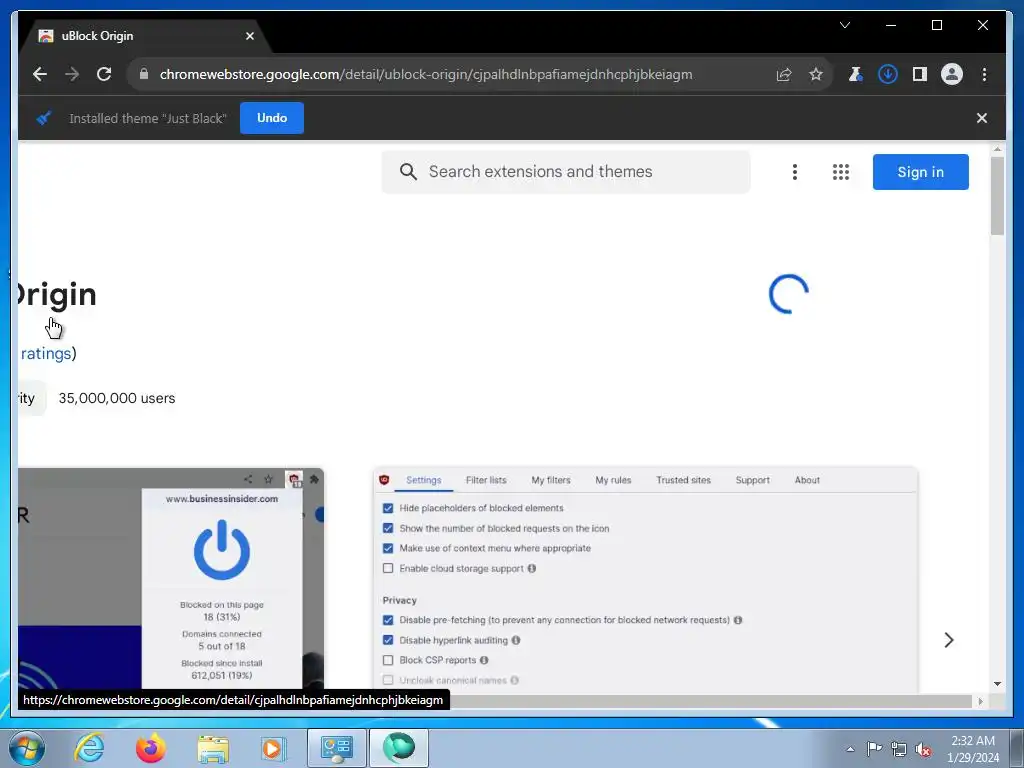Click info icon beside Block CSP reports

click(484, 660)
